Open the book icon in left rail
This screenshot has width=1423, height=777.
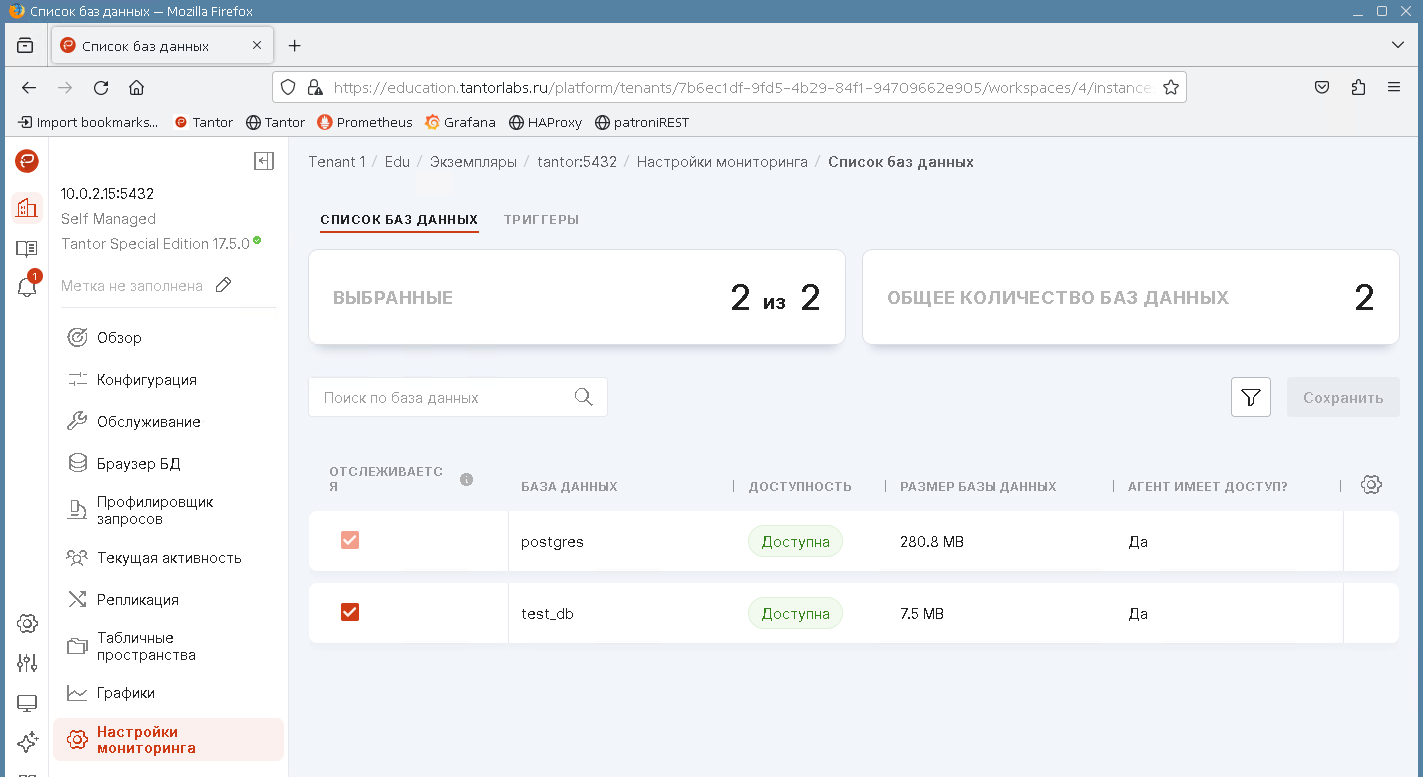[x=27, y=248]
